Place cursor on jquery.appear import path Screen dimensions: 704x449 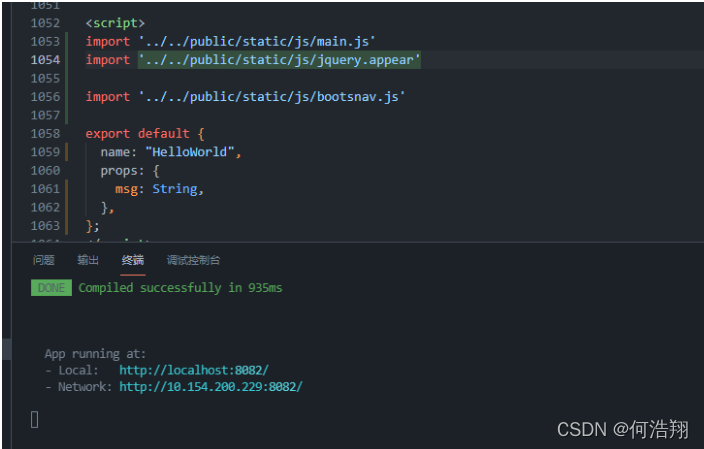point(279,60)
